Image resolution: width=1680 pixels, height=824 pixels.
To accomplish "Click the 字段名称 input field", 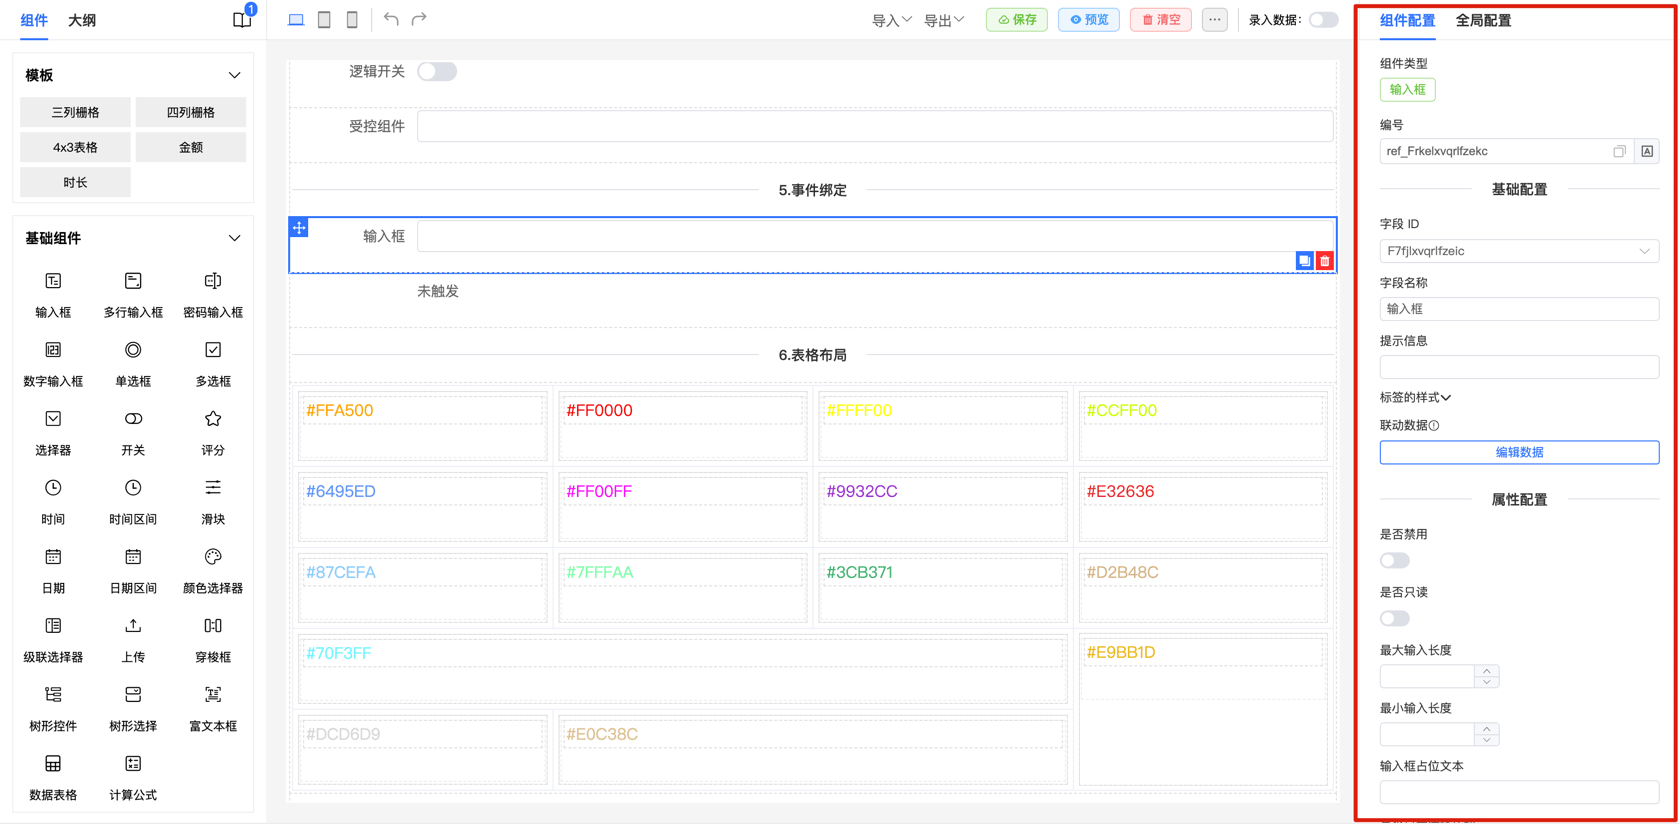I will tap(1519, 309).
